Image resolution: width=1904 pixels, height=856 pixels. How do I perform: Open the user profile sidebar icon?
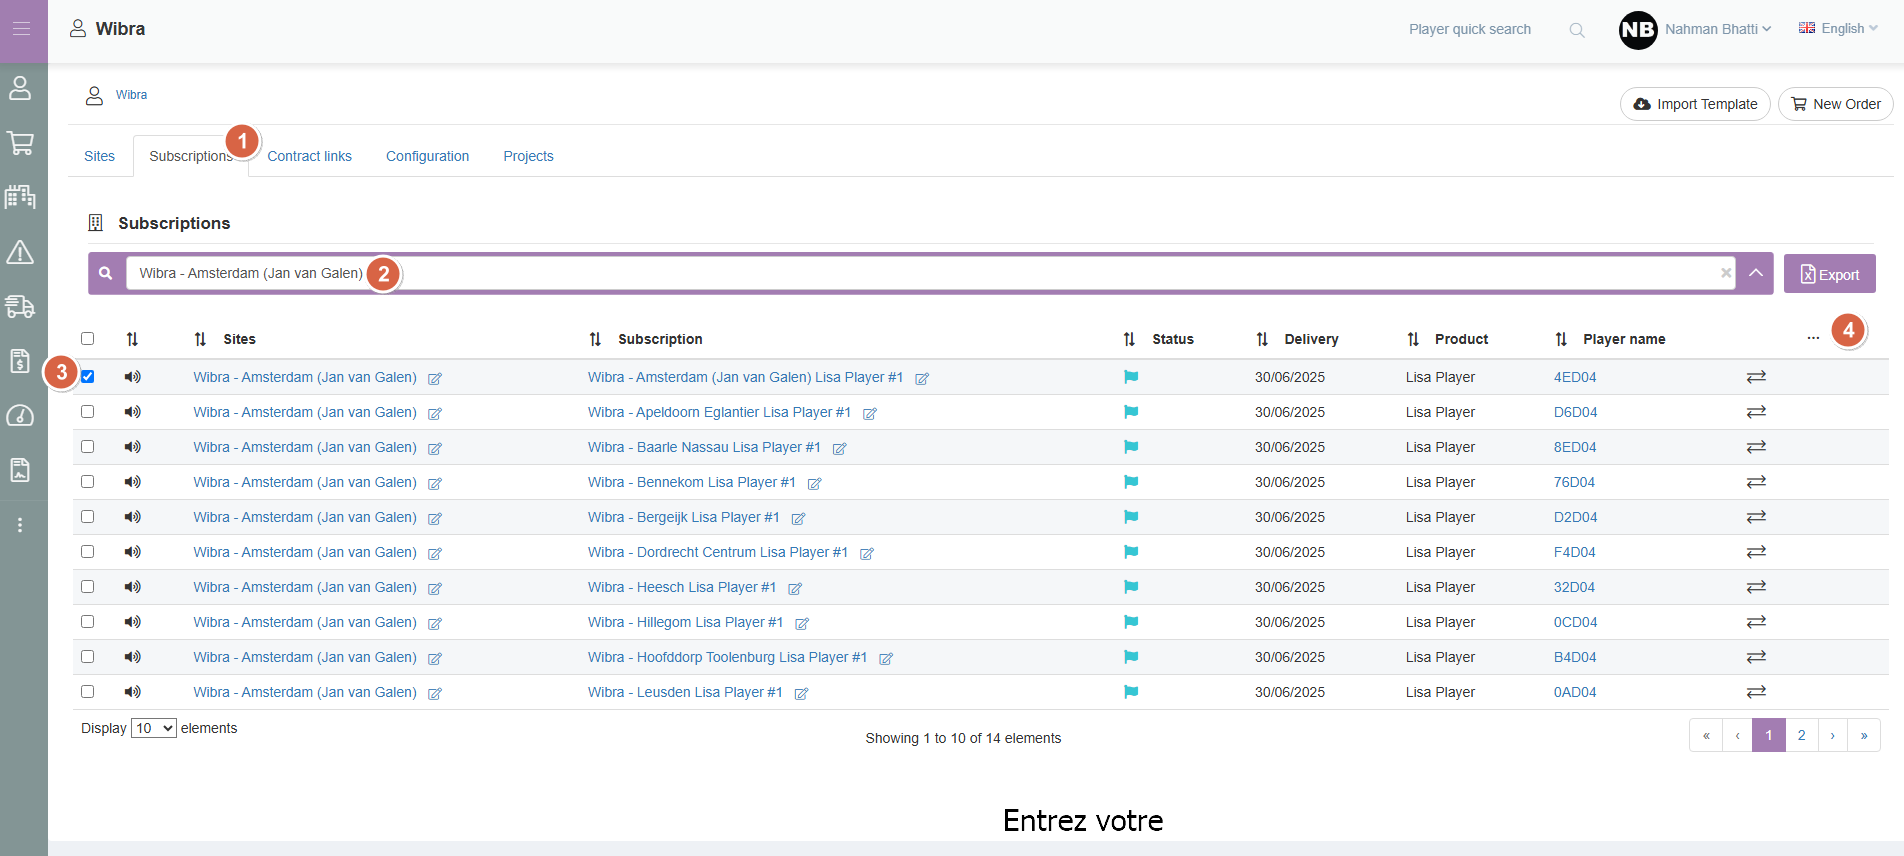tap(20, 88)
